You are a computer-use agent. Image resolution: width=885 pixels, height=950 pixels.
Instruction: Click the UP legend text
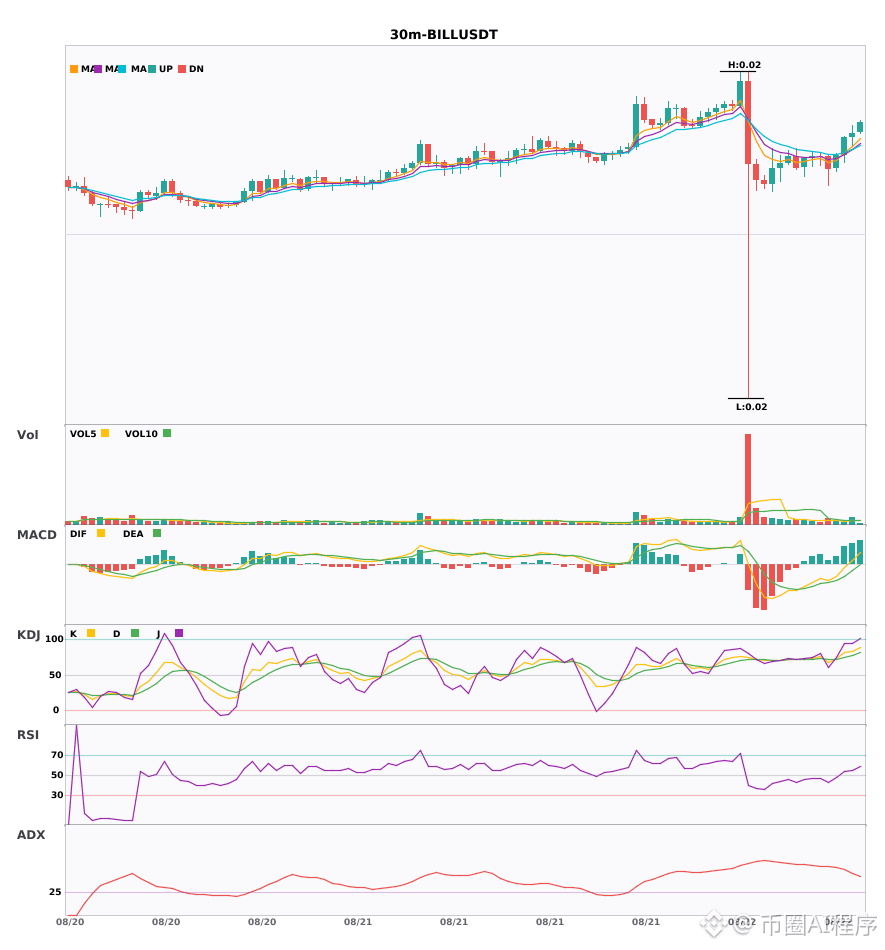click(165, 69)
